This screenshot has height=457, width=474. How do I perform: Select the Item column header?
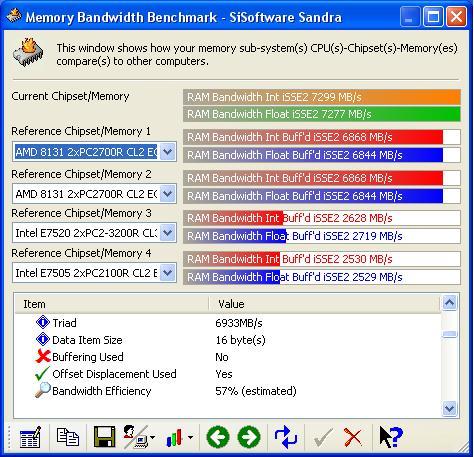pyautogui.click(x=112, y=304)
